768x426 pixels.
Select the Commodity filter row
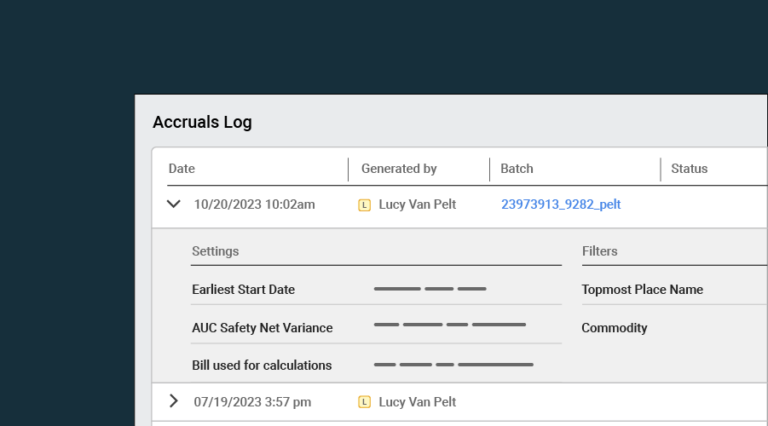(x=614, y=327)
